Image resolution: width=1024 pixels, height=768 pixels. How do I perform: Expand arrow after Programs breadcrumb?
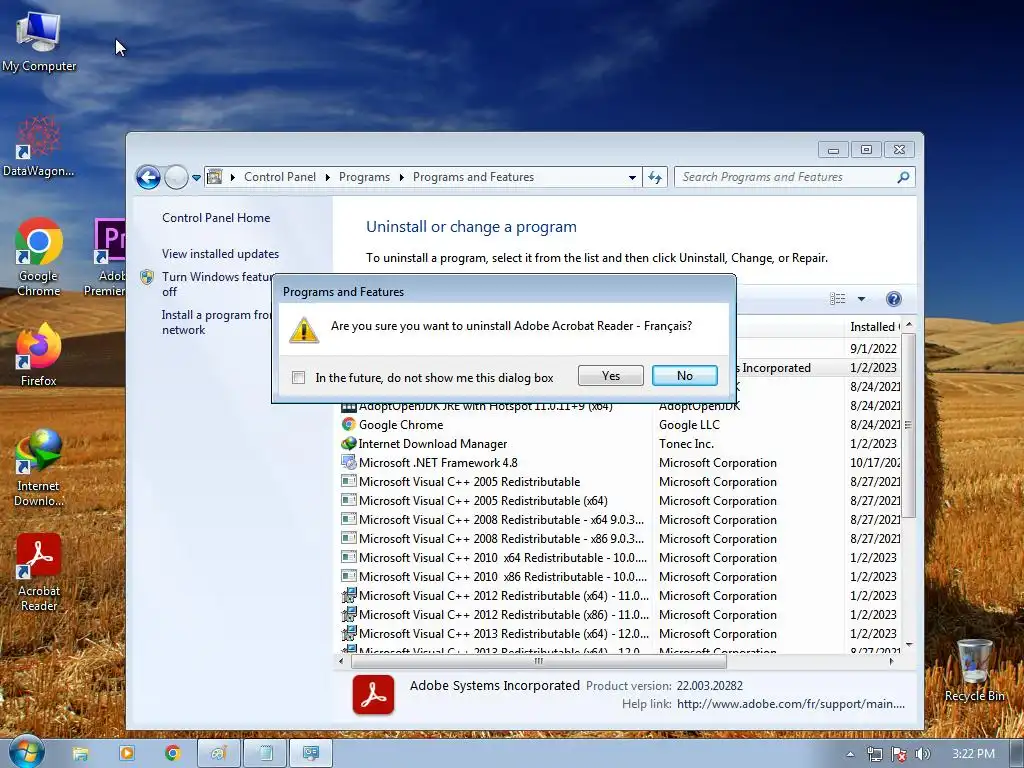(401, 177)
